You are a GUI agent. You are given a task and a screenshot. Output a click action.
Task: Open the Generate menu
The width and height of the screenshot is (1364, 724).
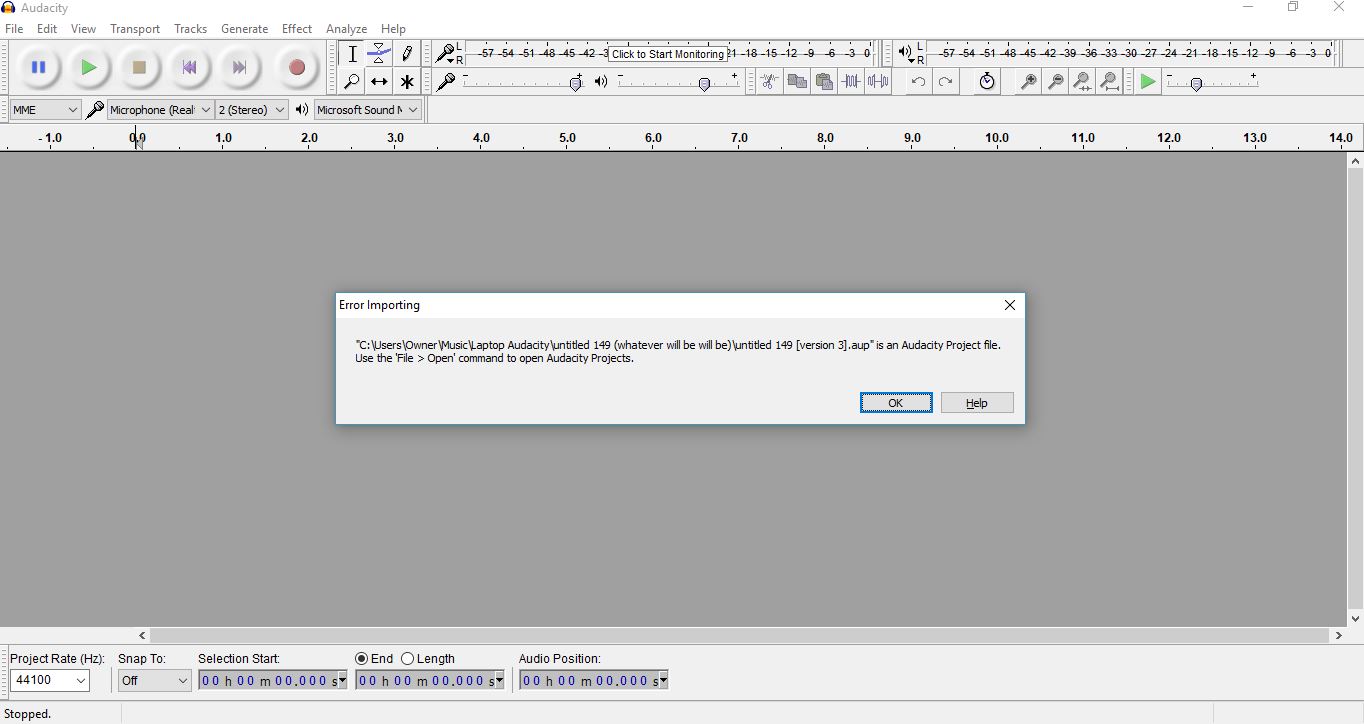(x=244, y=29)
